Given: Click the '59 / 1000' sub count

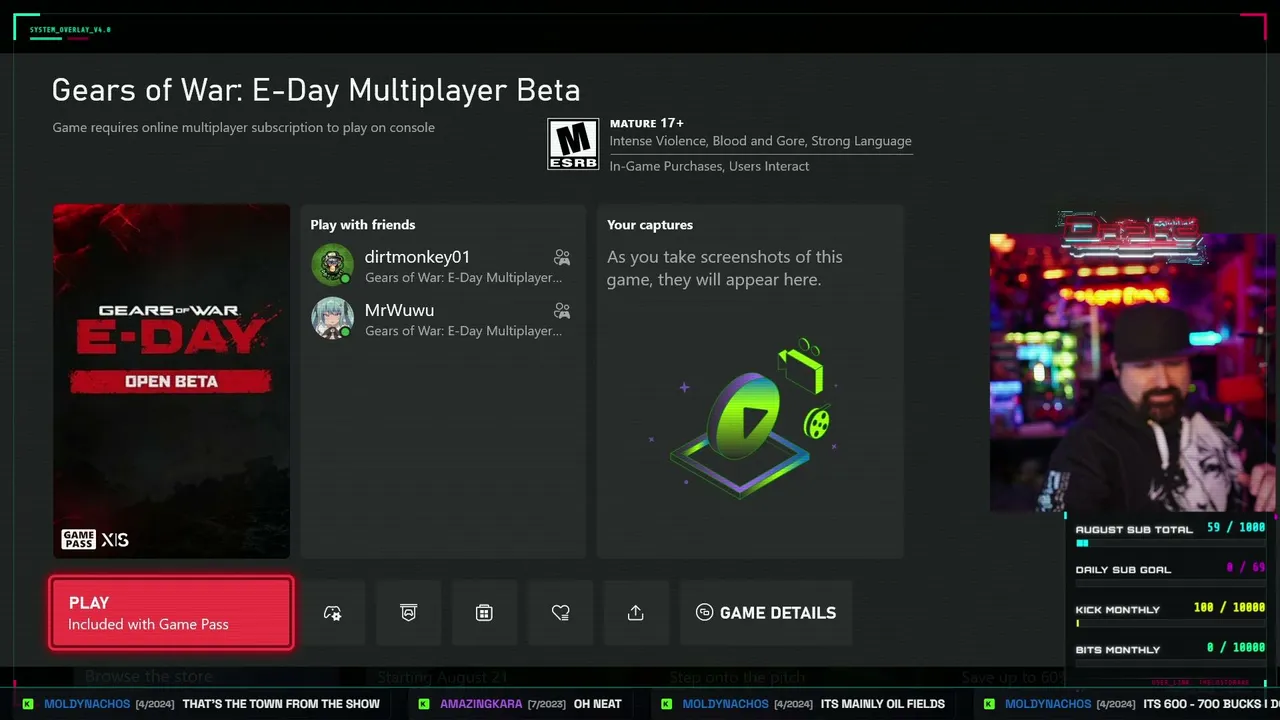Looking at the screenshot, I should 1236,528.
